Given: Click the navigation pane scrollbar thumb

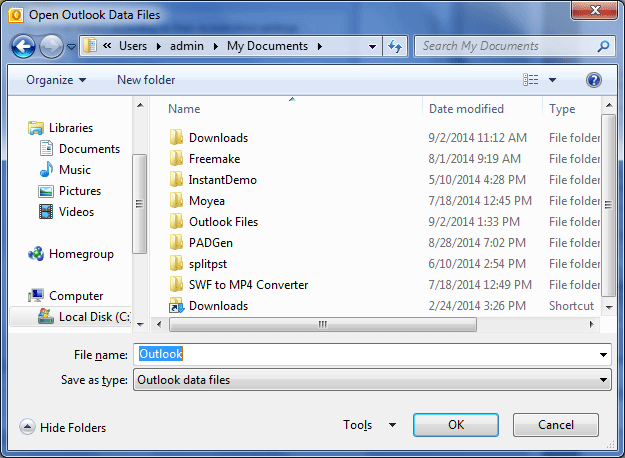Looking at the screenshot, I should [x=140, y=204].
